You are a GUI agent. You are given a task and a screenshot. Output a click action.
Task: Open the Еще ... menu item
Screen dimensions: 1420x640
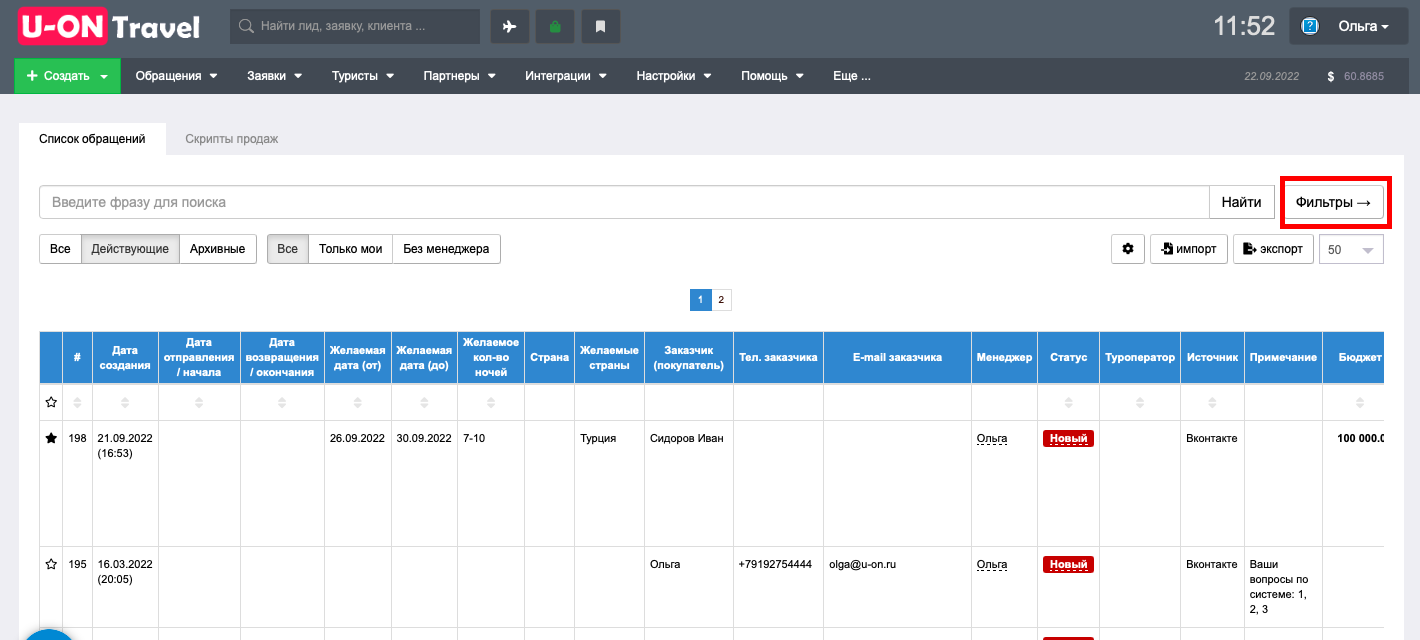pos(852,76)
